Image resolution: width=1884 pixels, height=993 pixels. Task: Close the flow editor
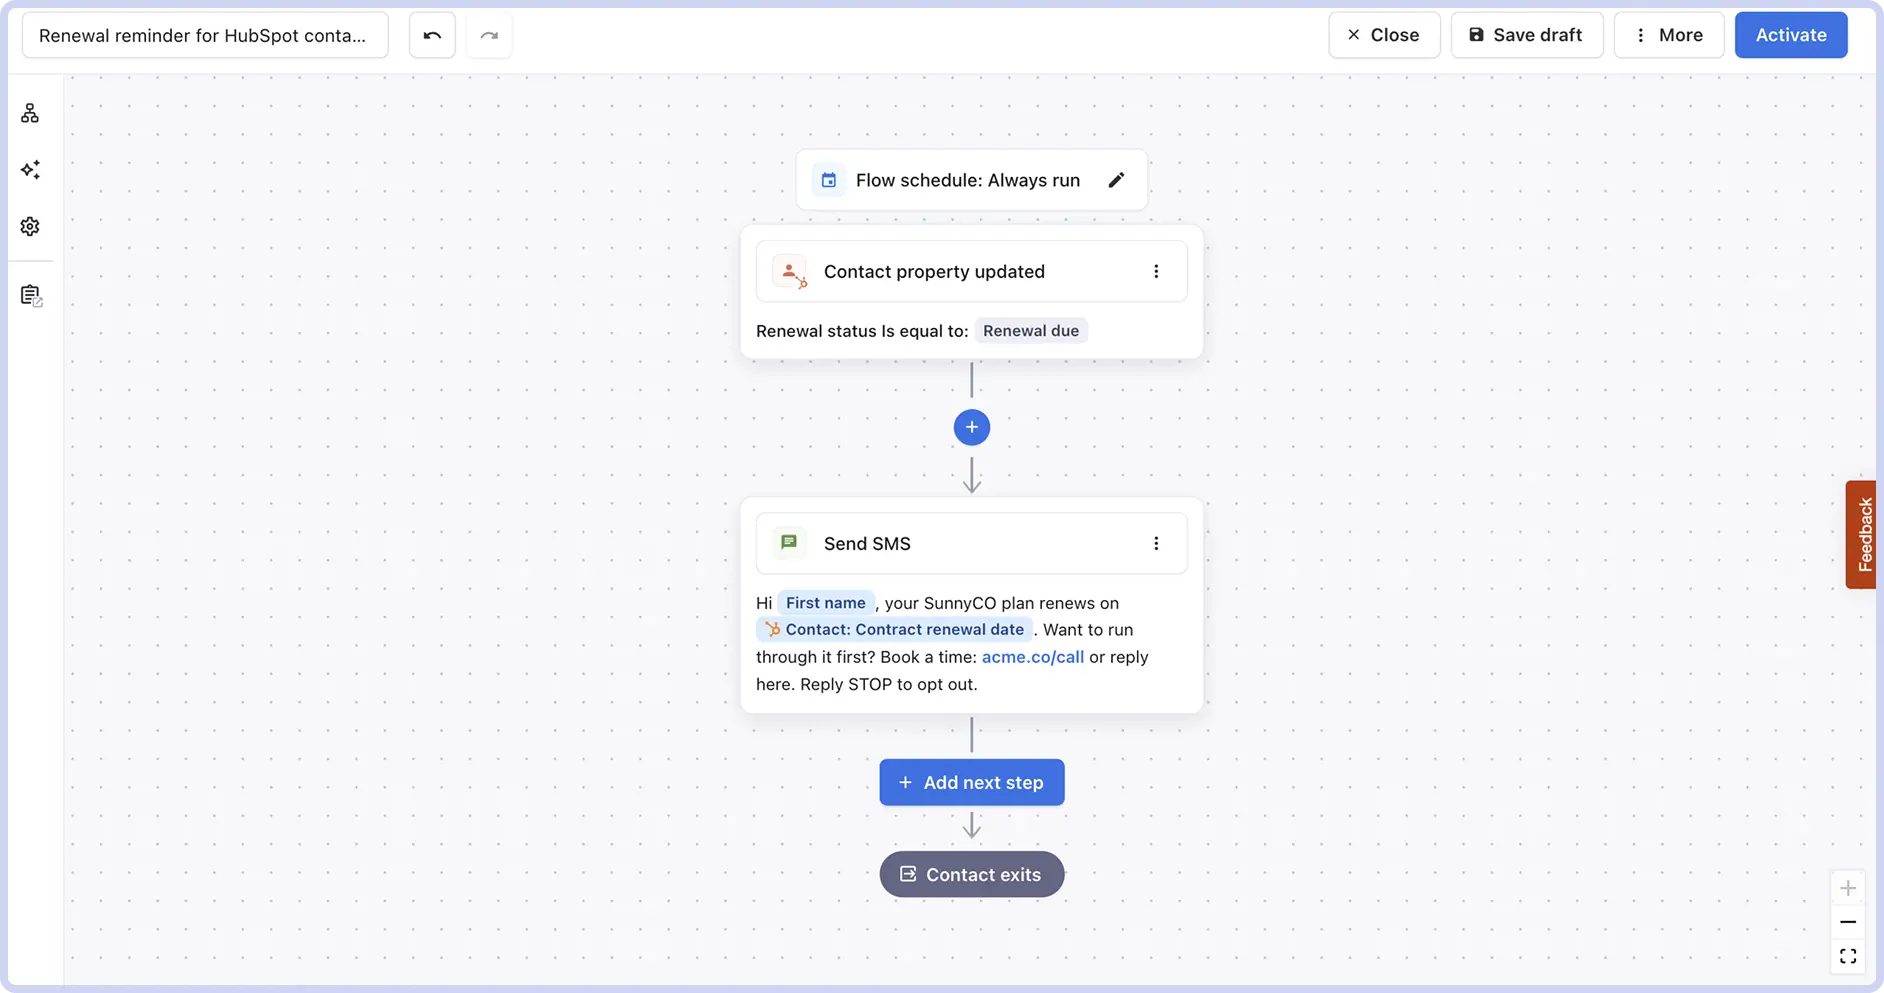tap(1384, 35)
